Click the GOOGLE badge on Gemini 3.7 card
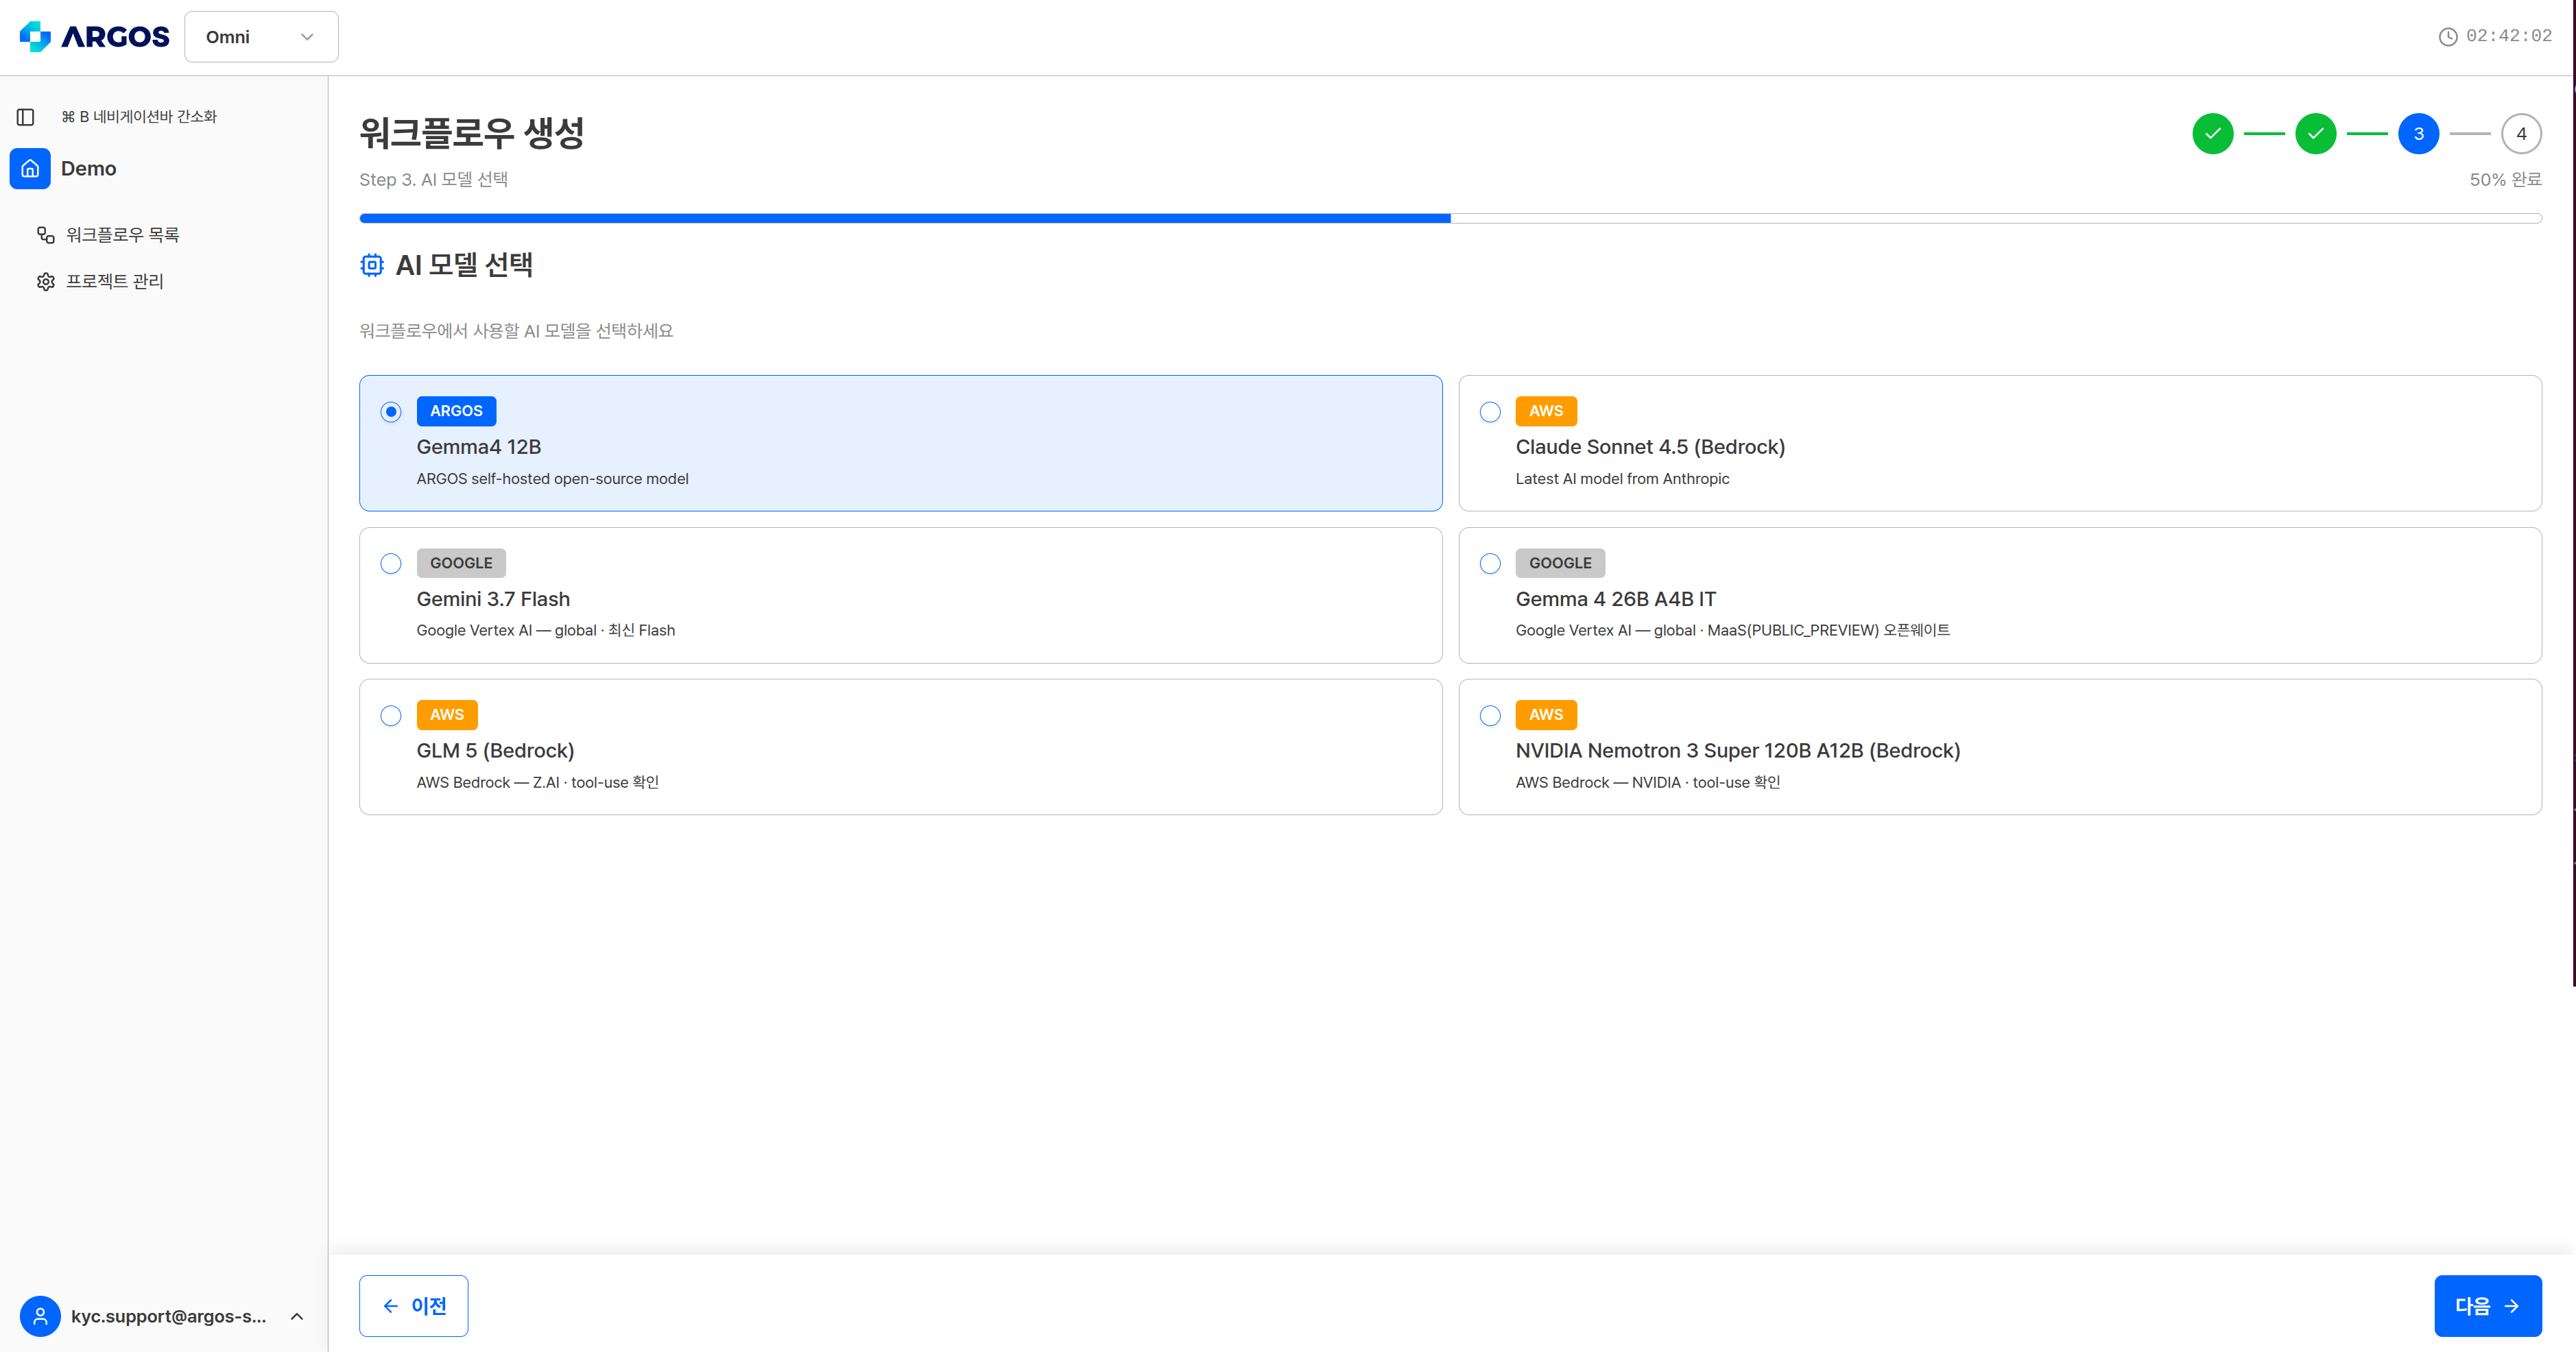Image resolution: width=2576 pixels, height=1352 pixels. tap(461, 563)
